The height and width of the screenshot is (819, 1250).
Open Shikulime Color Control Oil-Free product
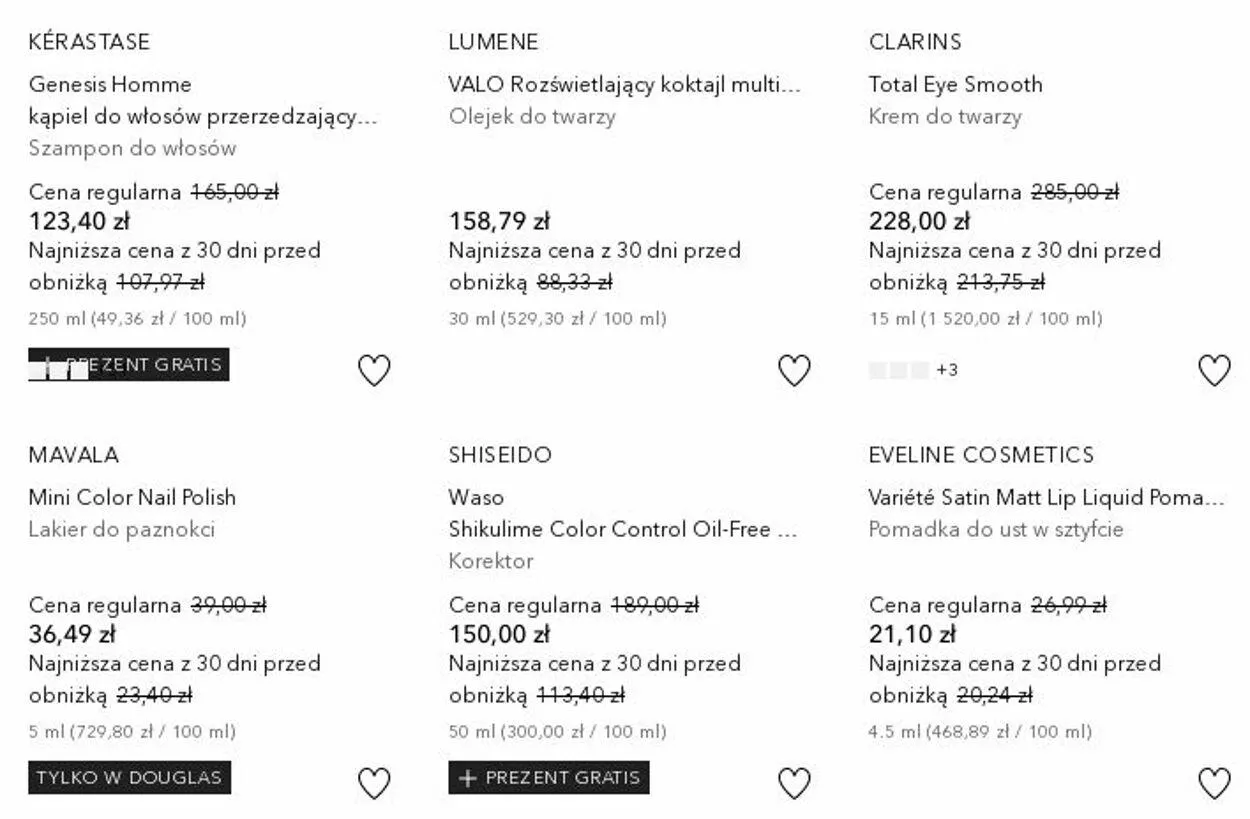(x=622, y=529)
